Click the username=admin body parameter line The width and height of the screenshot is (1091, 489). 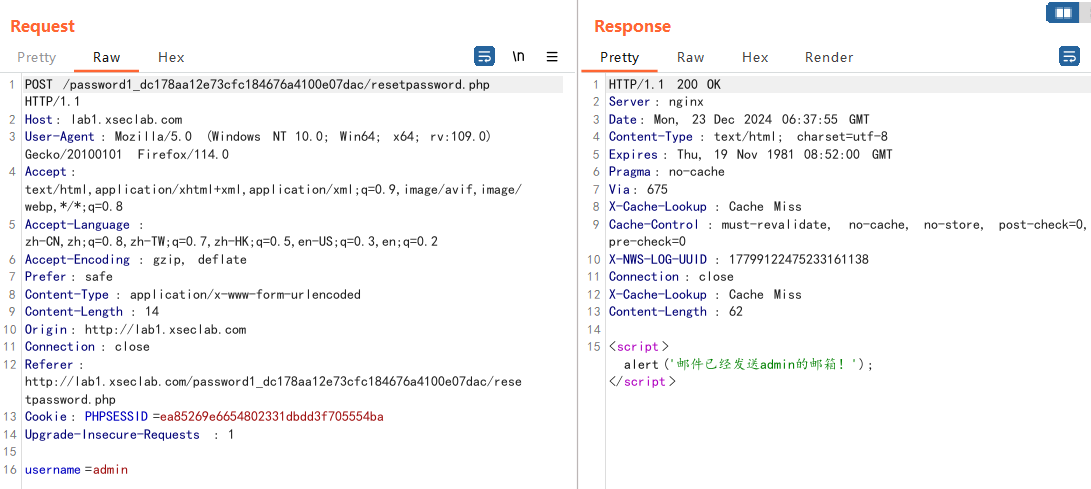[76, 469]
